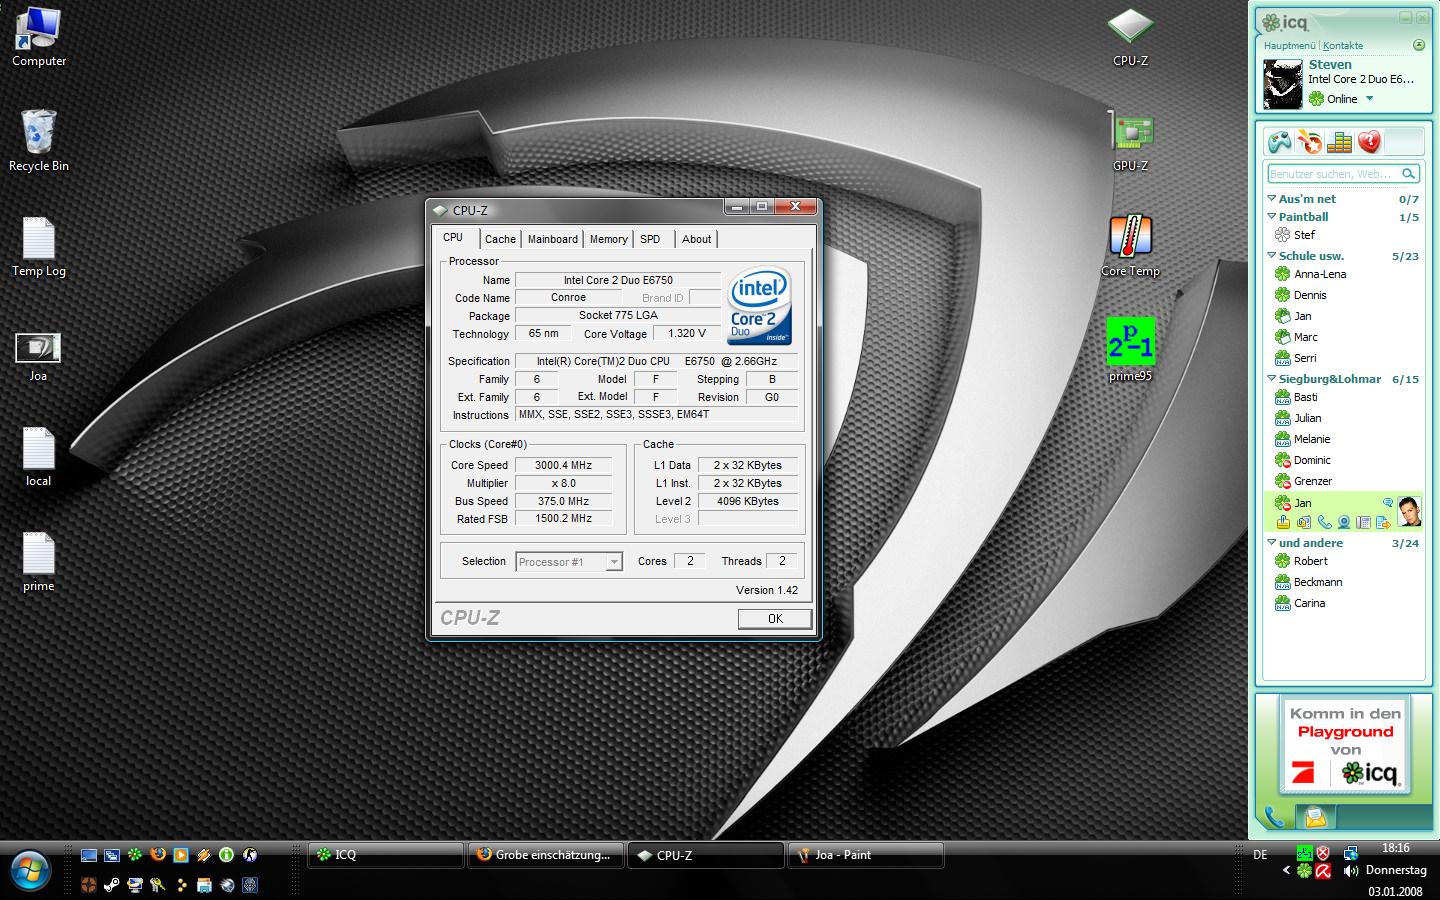Open ICQ heart question mark icon
Image resolution: width=1440 pixels, height=900 pixels.
[1369, 142]
